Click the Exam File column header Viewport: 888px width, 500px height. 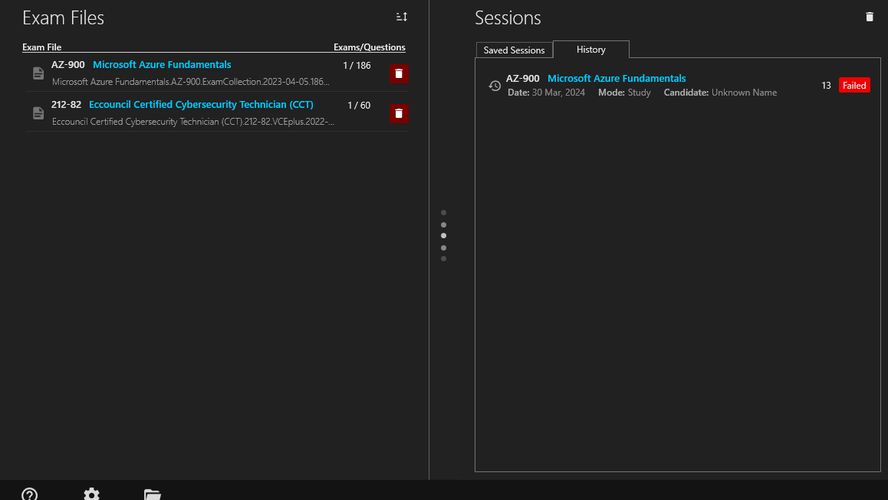[42, 47]
